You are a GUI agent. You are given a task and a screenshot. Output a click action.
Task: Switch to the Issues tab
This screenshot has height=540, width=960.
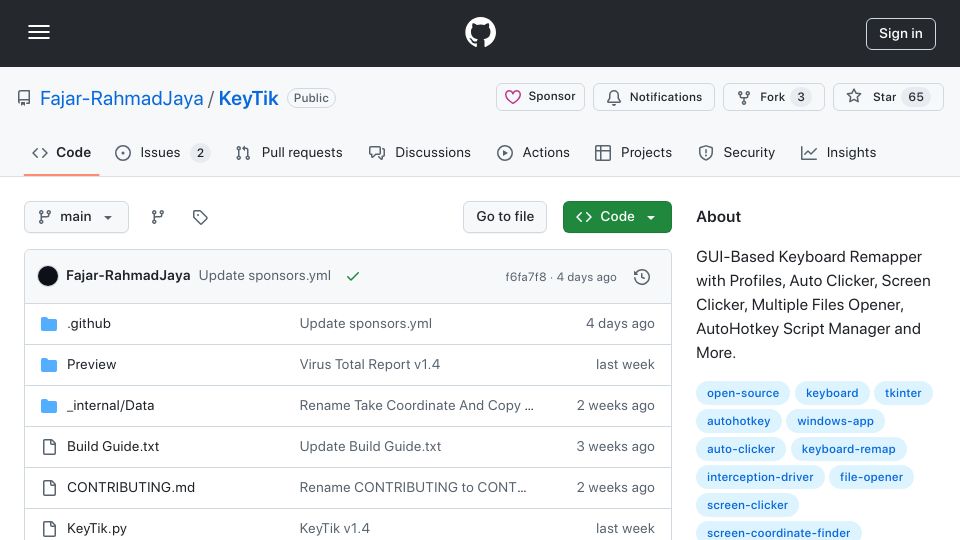click(x=162, y=152)
